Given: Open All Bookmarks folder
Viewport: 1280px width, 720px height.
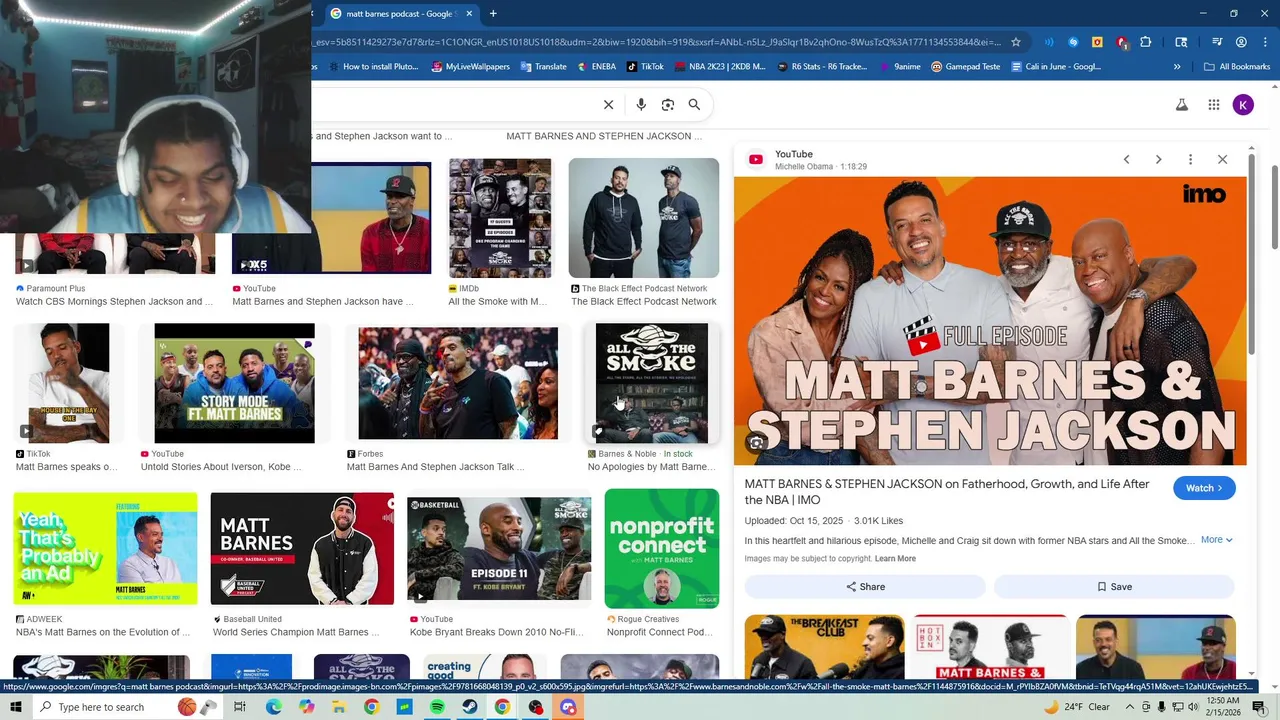Looking at the screenshot, I should [1236, 67].
